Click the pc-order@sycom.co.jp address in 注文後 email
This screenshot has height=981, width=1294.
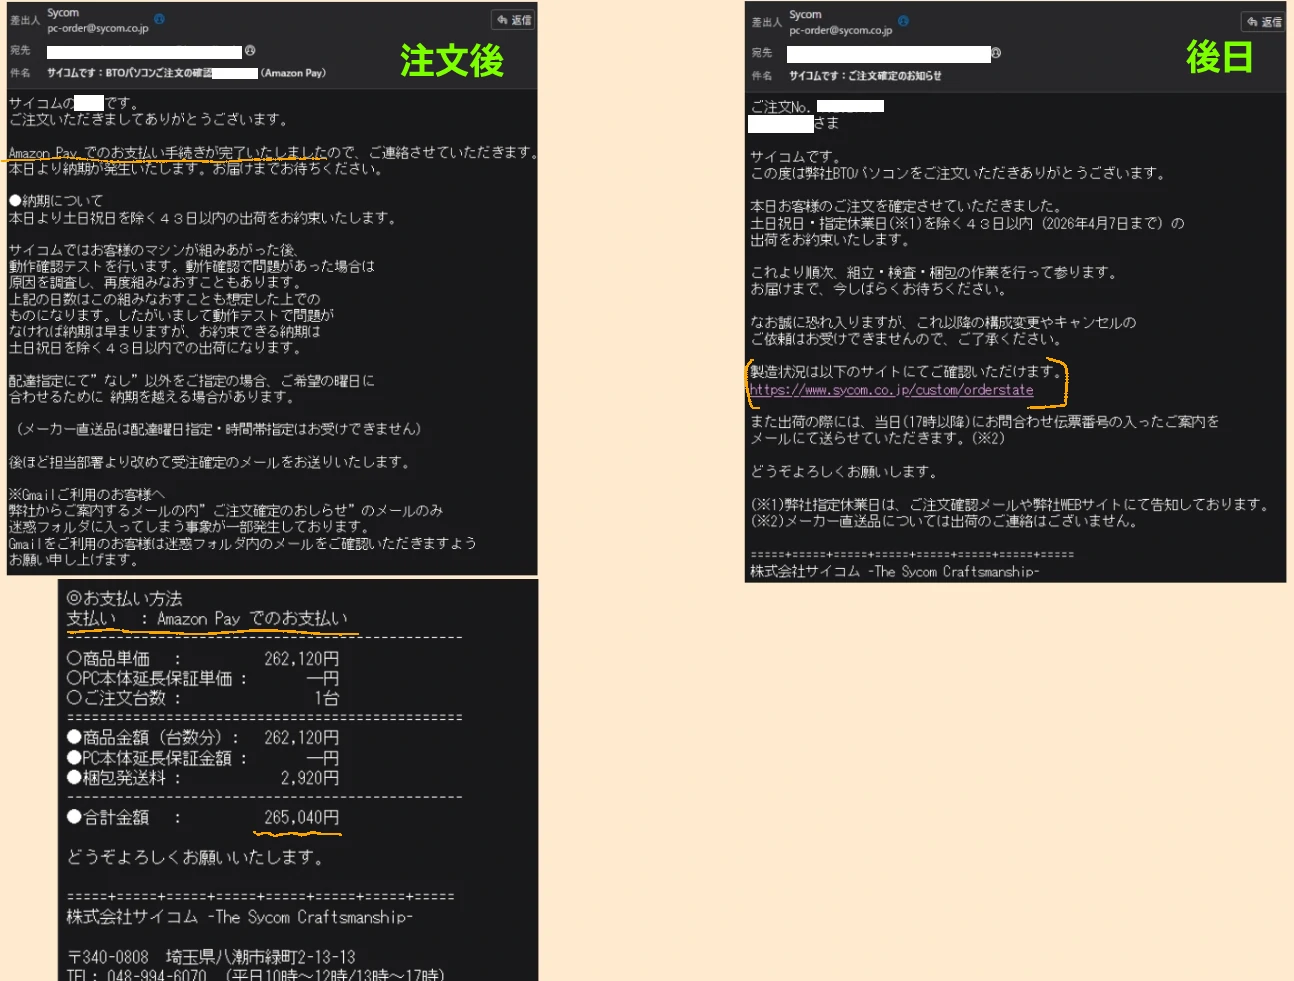click(x=98, y=29)
